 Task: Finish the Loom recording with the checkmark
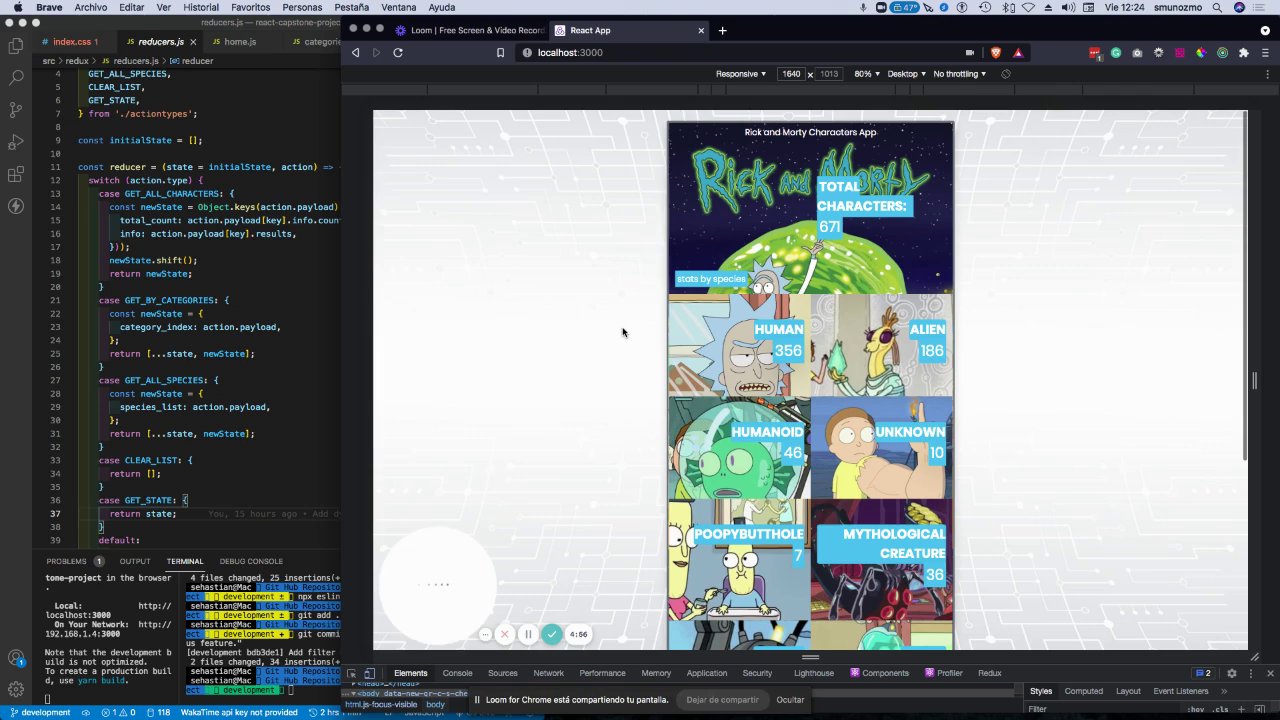pyautogui.click(x=552, y=634)
